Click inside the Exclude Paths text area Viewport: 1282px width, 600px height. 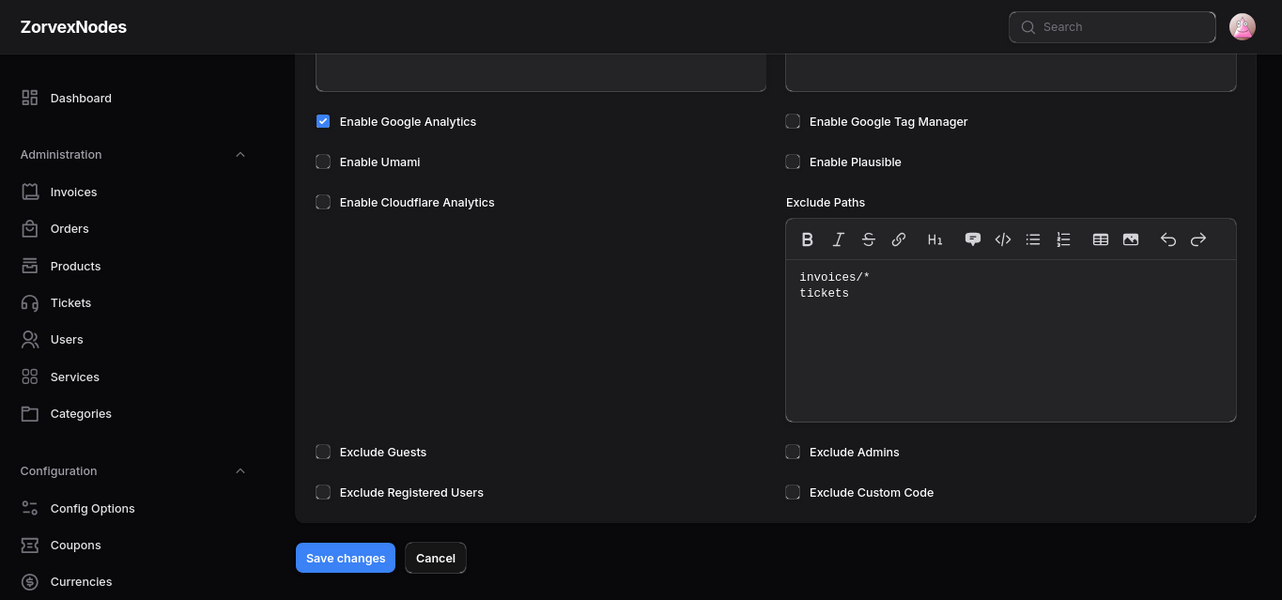pyautogui.click(x=1011, y=340)
